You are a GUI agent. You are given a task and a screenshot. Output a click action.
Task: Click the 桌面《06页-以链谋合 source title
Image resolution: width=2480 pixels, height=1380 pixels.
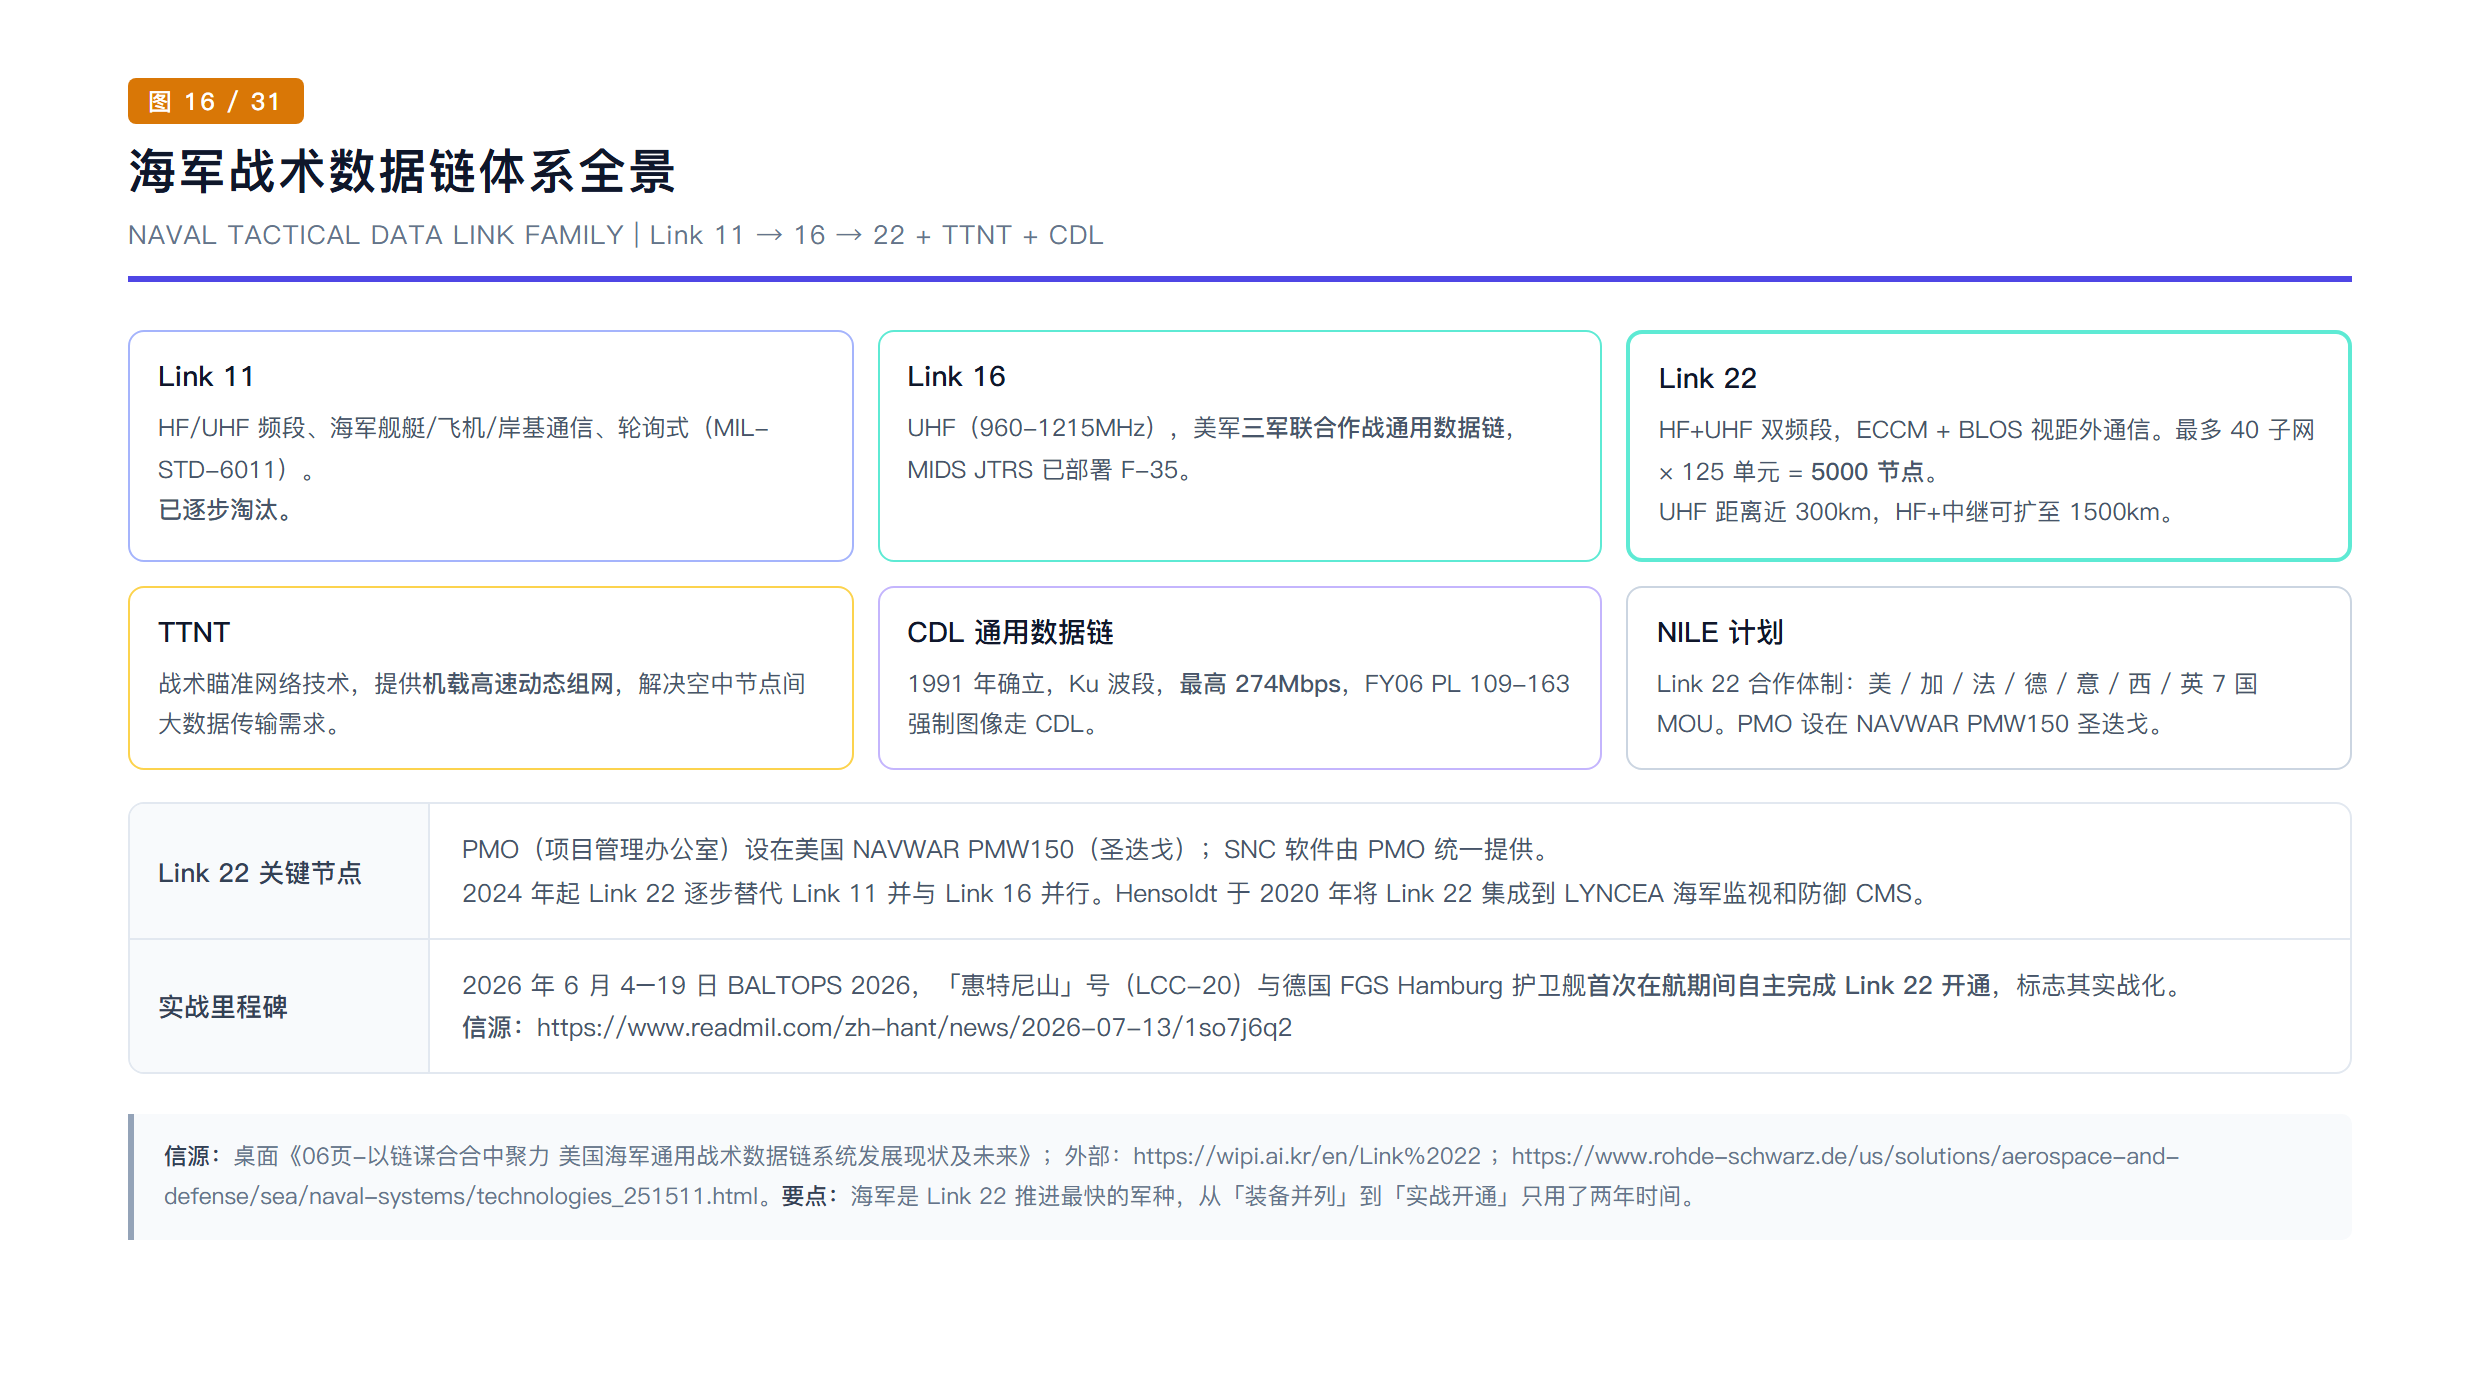(636, 1156)
